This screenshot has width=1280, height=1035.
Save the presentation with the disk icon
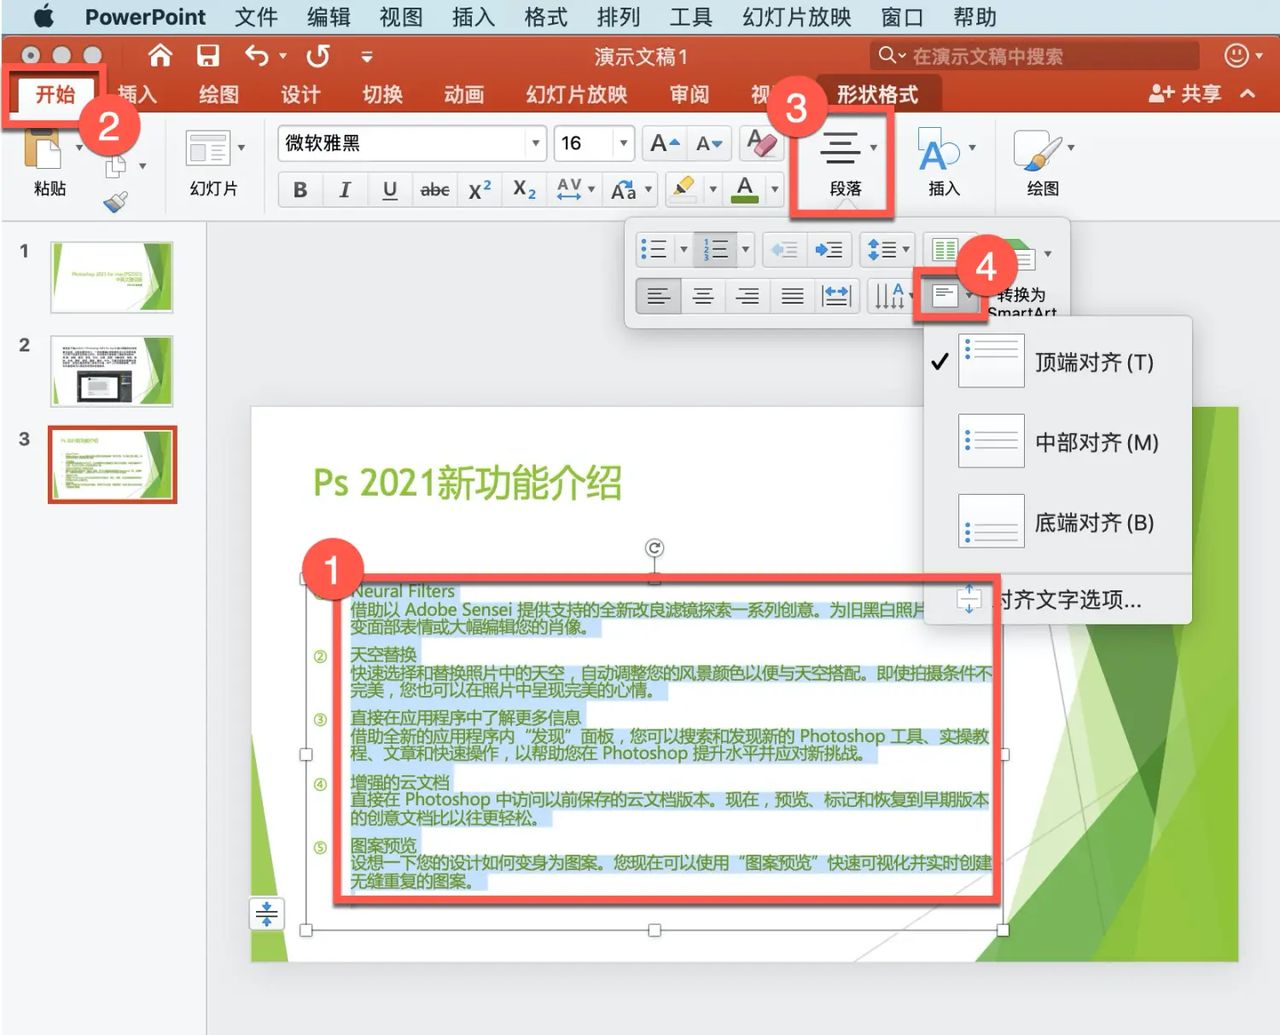(x=208, y=56)
